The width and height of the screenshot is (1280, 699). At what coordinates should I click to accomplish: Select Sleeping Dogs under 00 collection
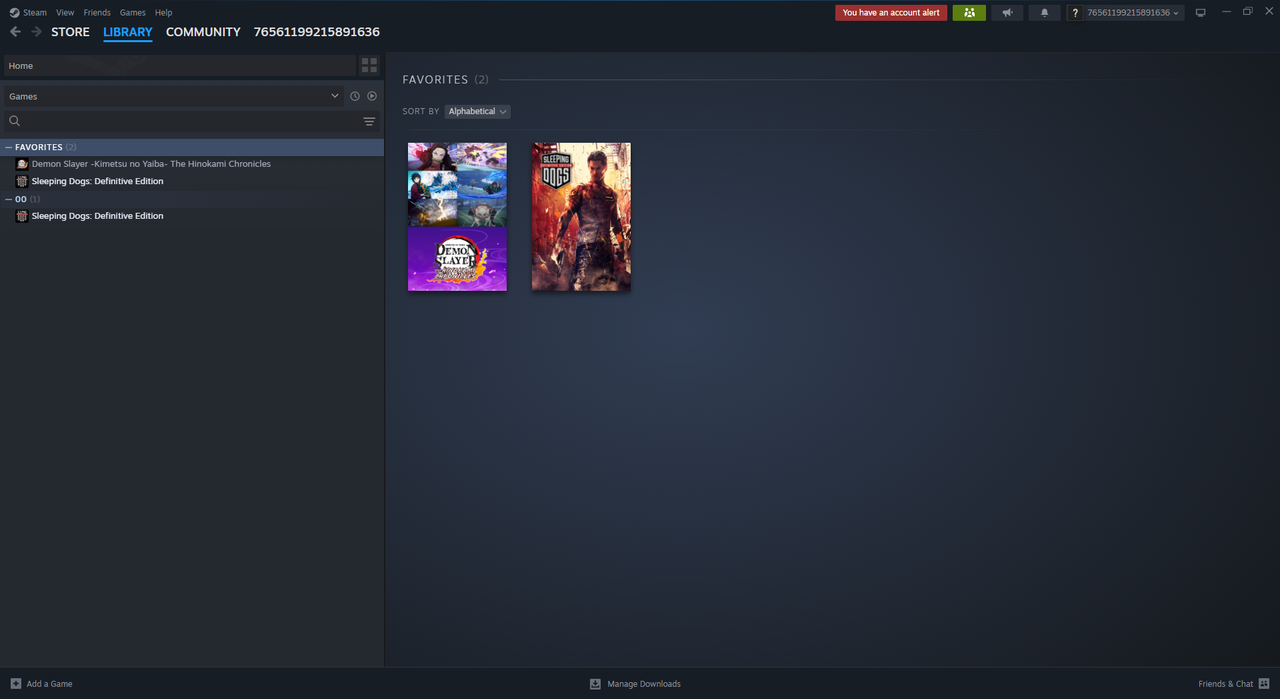[x=97, y=216]
